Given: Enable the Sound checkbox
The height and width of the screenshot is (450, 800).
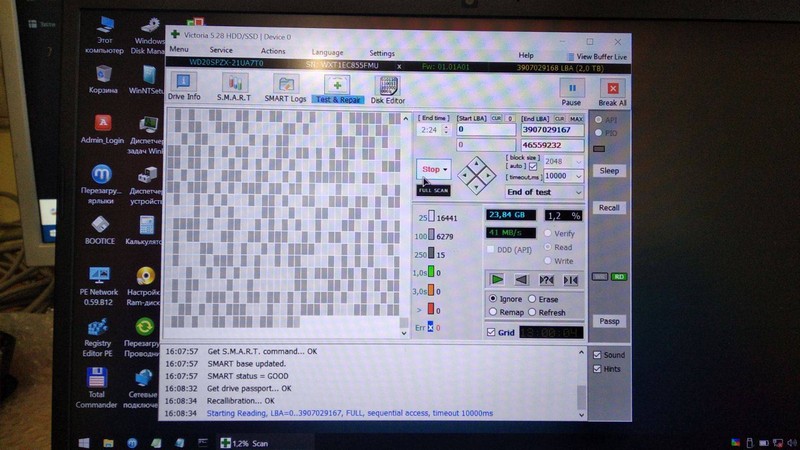Looking at the screenshot, I should point(598,355).
